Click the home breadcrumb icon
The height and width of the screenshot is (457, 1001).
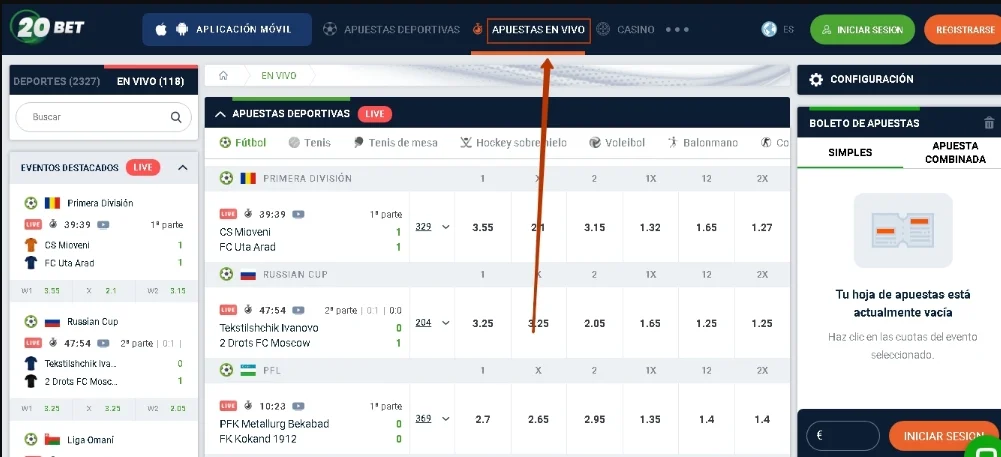click(x=223, y=75)
